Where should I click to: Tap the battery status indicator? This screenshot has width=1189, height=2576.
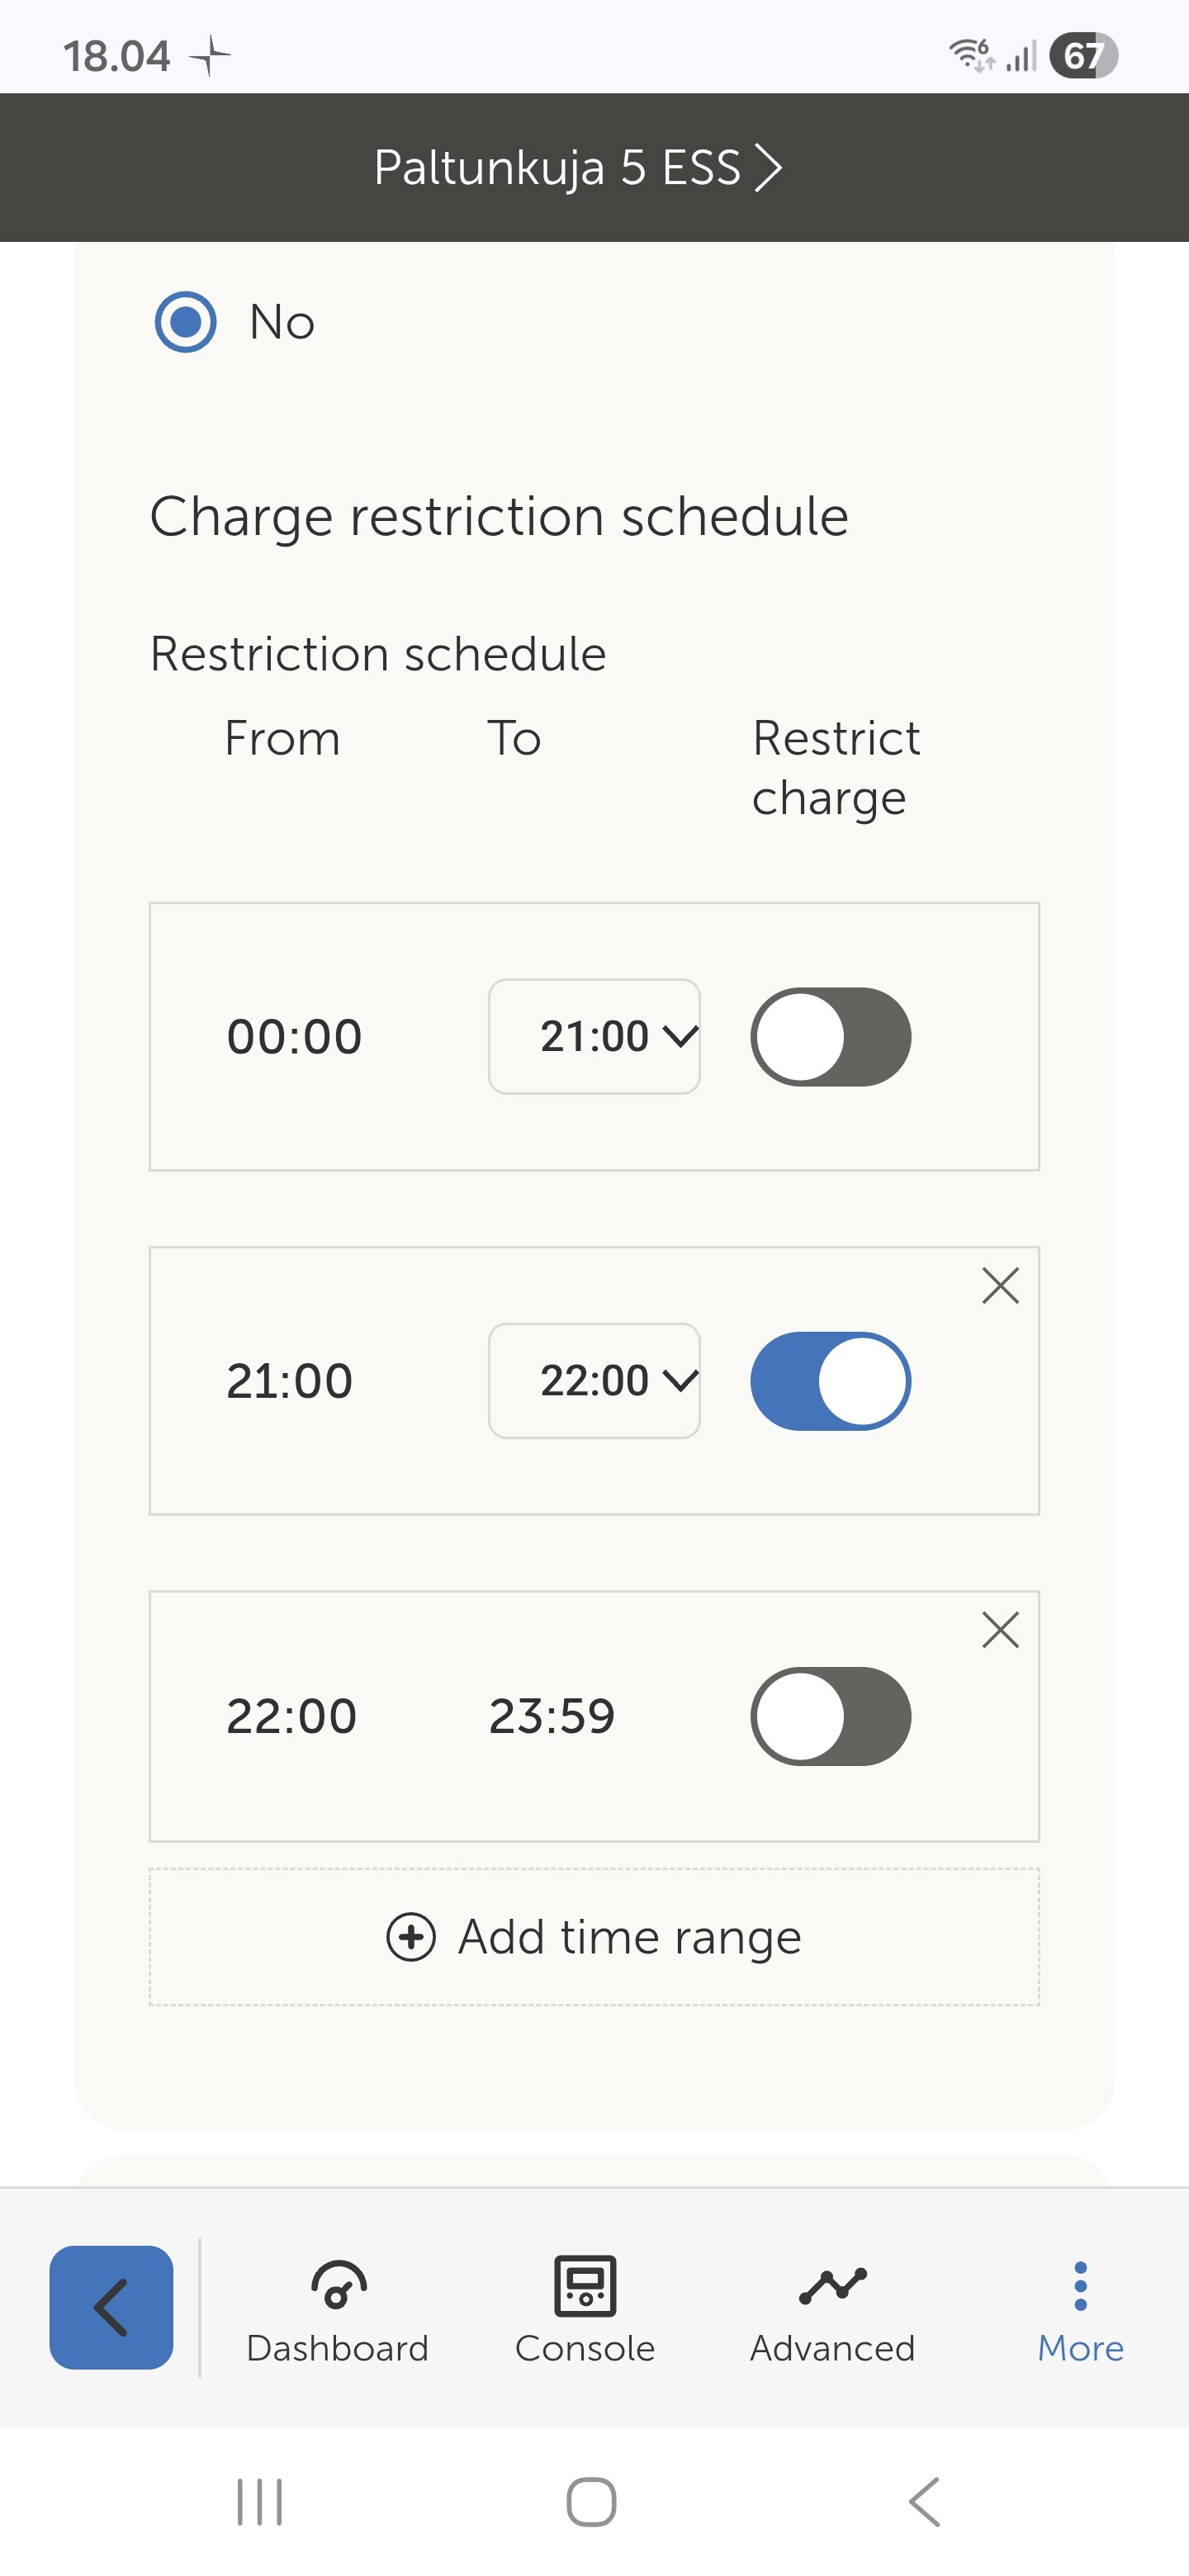pos(1083,56)
